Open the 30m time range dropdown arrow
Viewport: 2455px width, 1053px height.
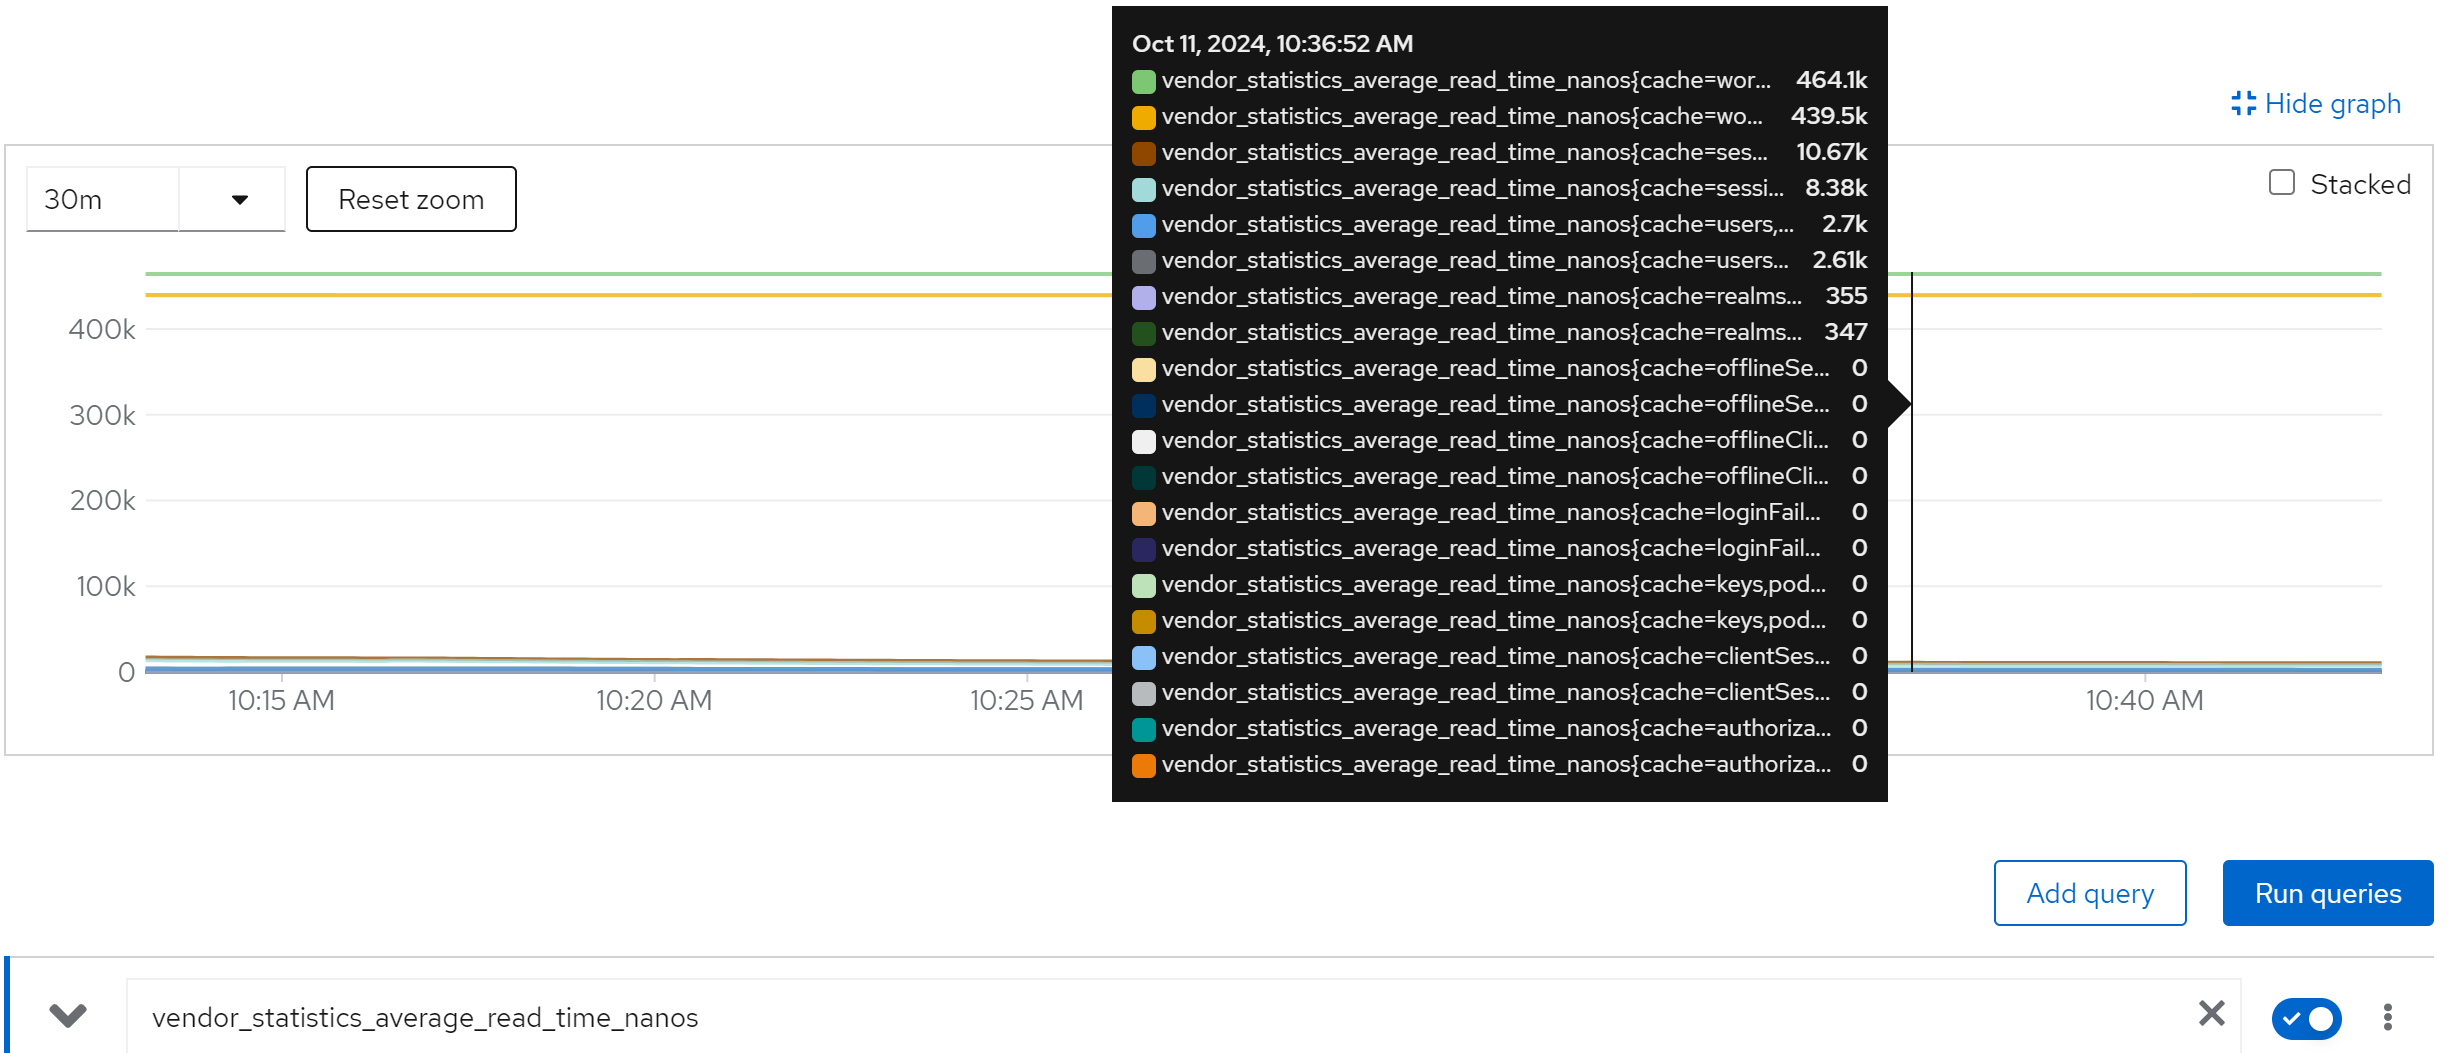click(x=239, y=200)
